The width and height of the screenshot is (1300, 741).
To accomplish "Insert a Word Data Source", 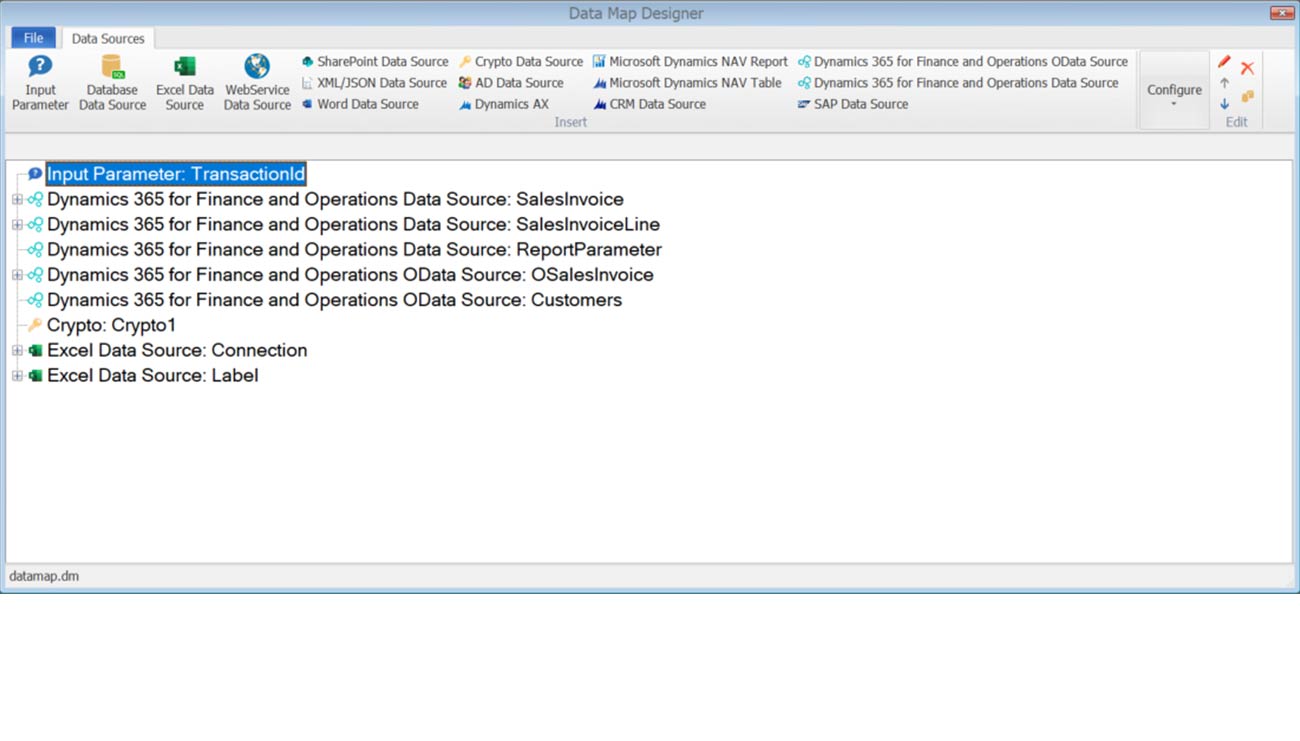I will [360, 104].
